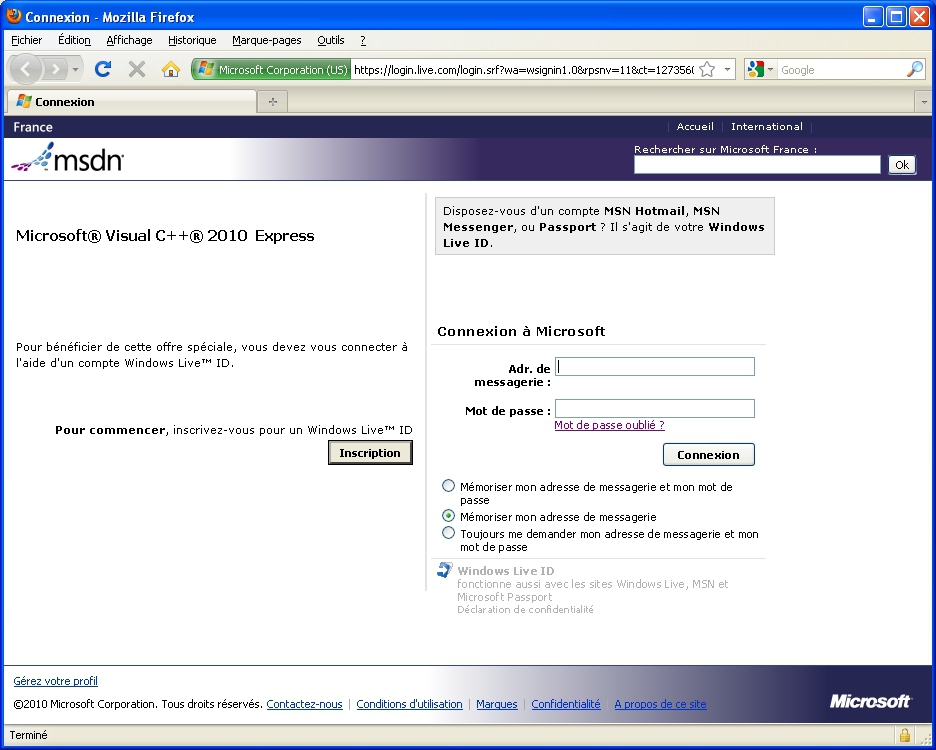Click the padlock icon in the status bar
The image size is (936, 750).
[x=904, y=735]
